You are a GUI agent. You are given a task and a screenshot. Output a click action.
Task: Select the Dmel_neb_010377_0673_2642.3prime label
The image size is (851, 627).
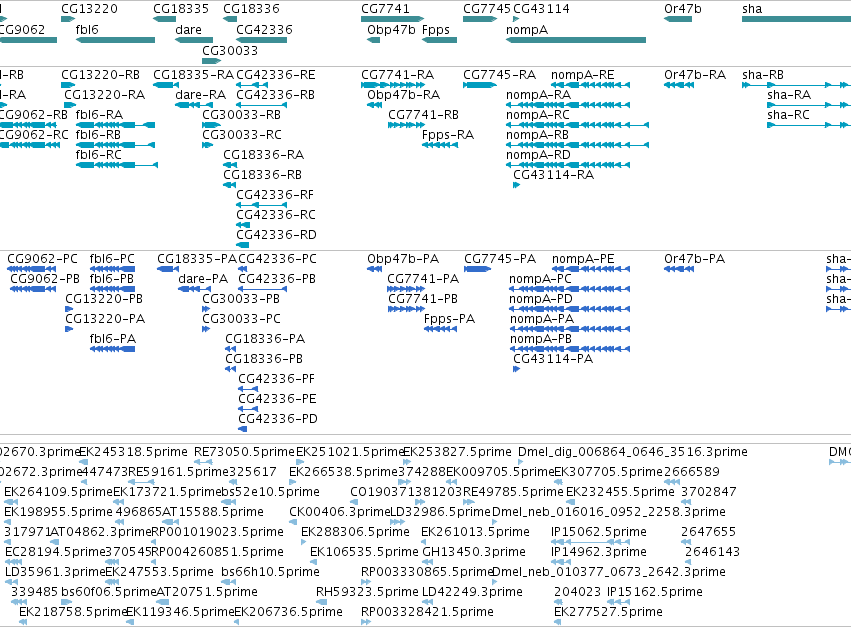coord(608,572)
